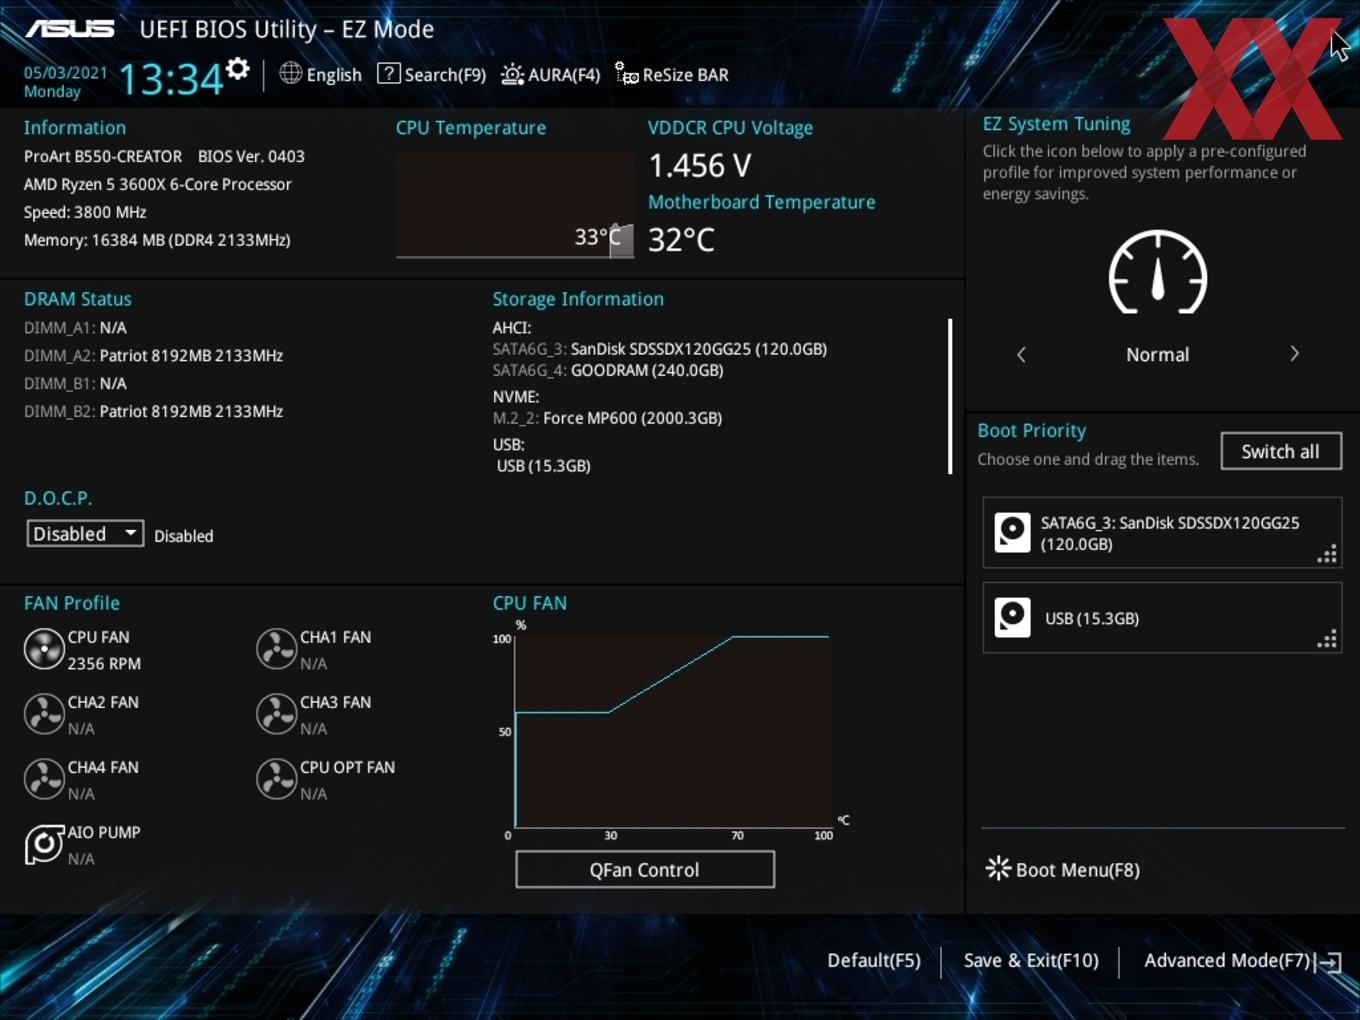Click the Normal tuning profile label
The height and width of the screenshot is (1020, 1360).
pyautogui.click(x=1158, y=354)
